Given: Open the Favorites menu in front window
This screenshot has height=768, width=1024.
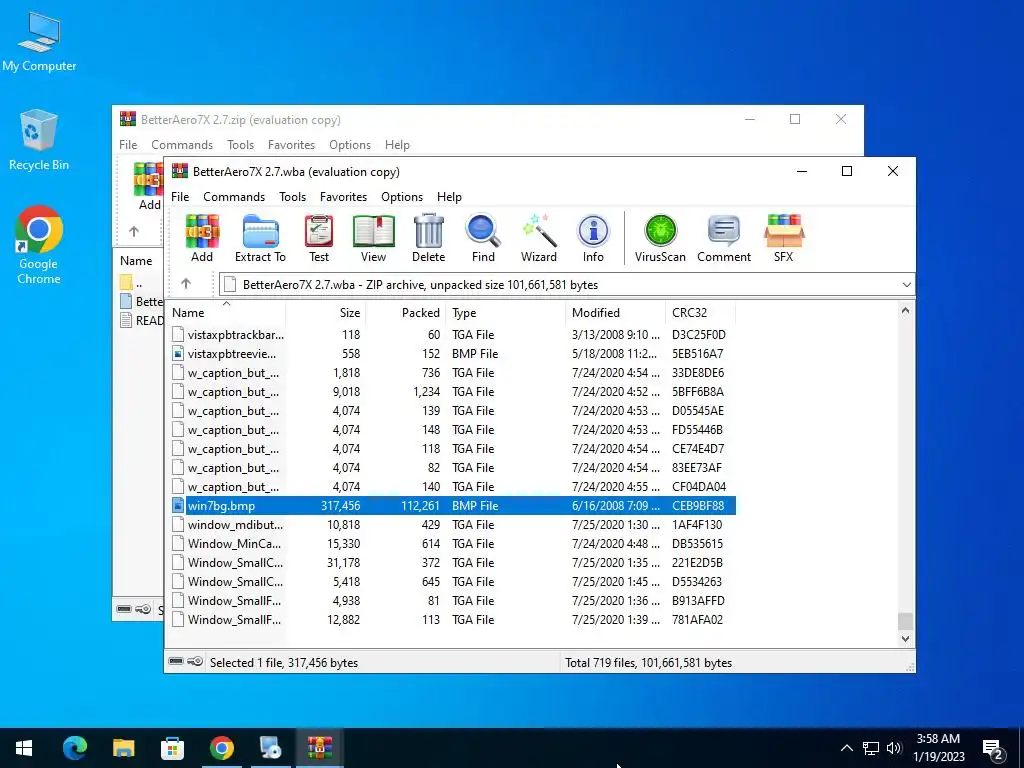Looking at the screenshot, I should point(344,197).
